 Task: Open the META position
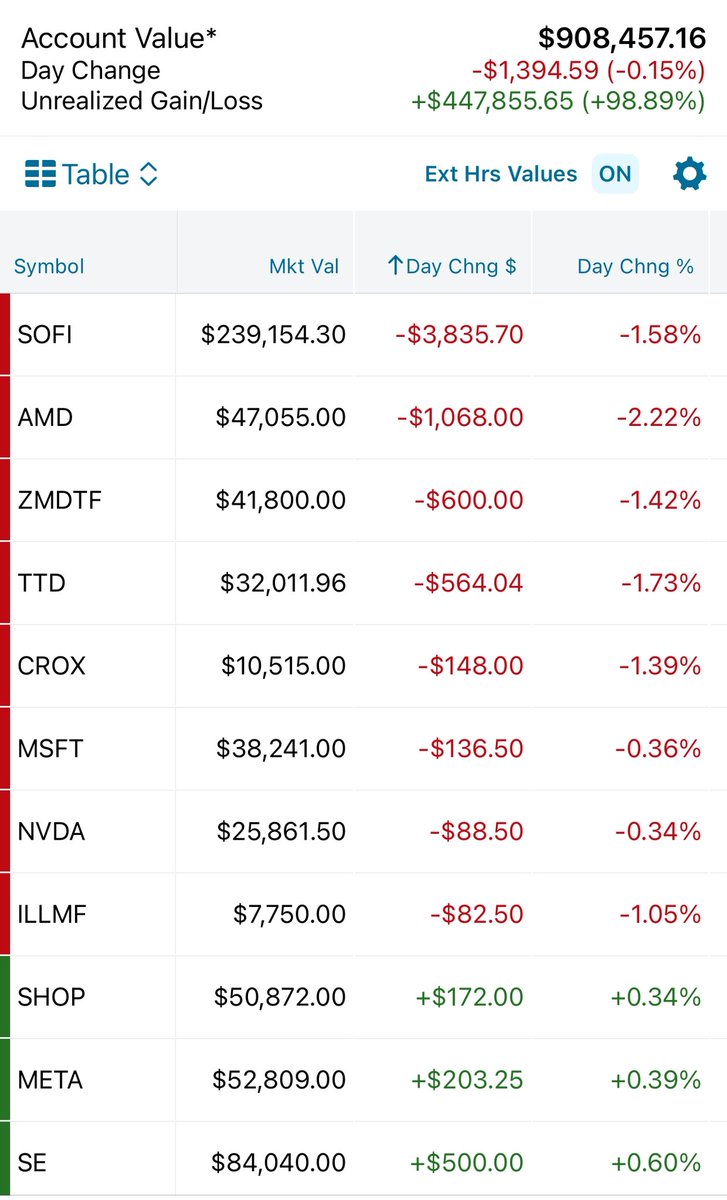coord(363,1081)
